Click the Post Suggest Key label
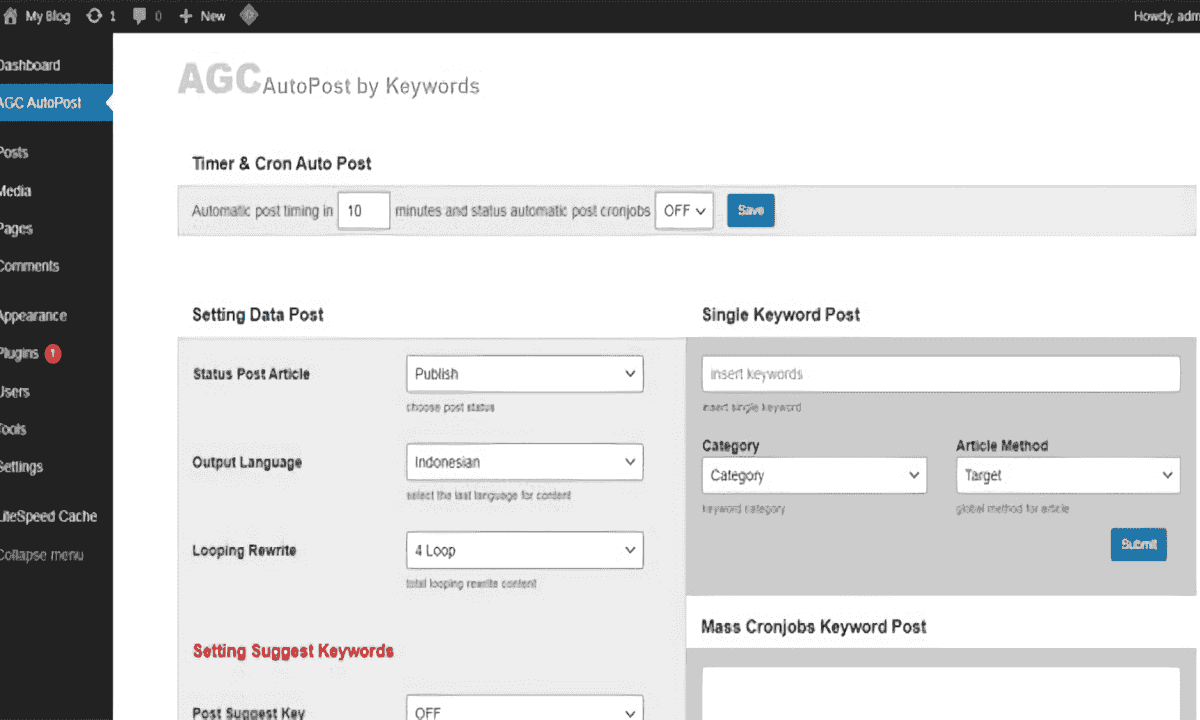This screenshot has height=720, width=1200. [x=249, y=713]
